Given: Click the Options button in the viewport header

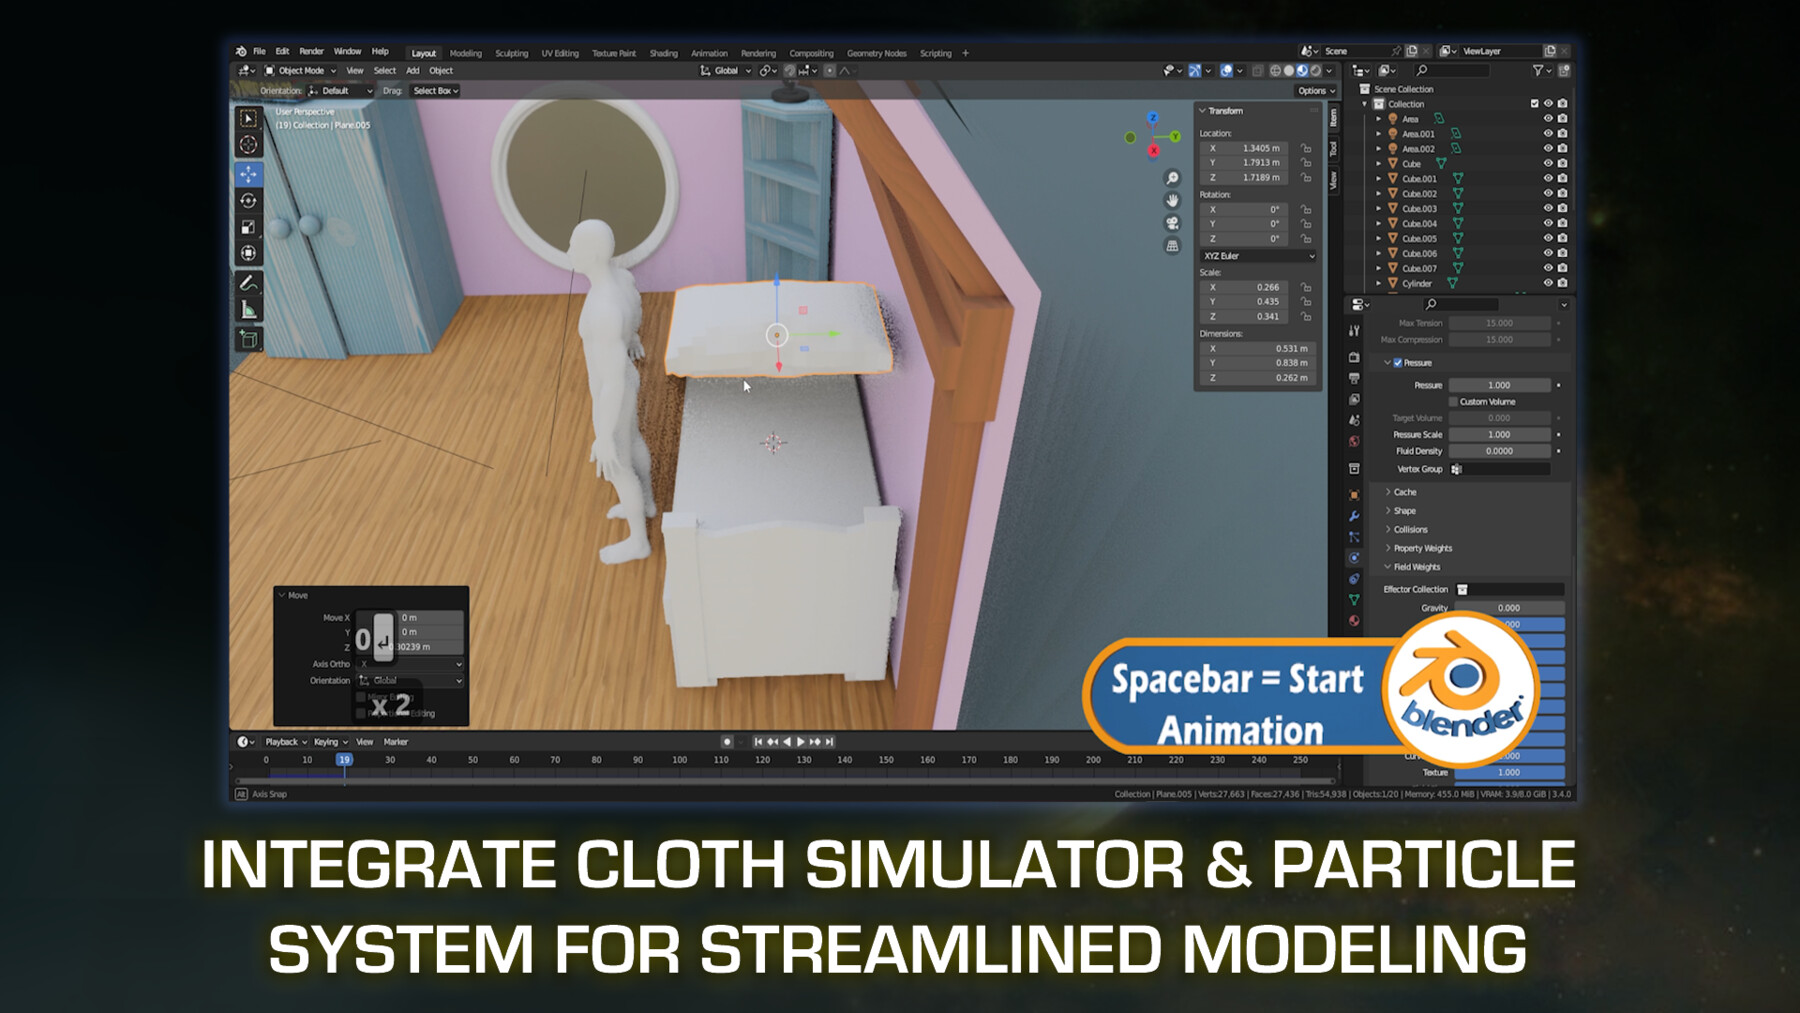Looking at the screenshot, I should pyautogui.click(x=1315, y=90).
